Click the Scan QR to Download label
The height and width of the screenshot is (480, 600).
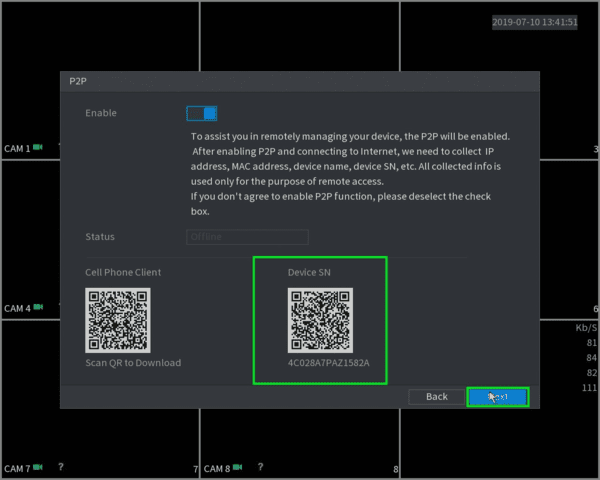tap(133, 363)
